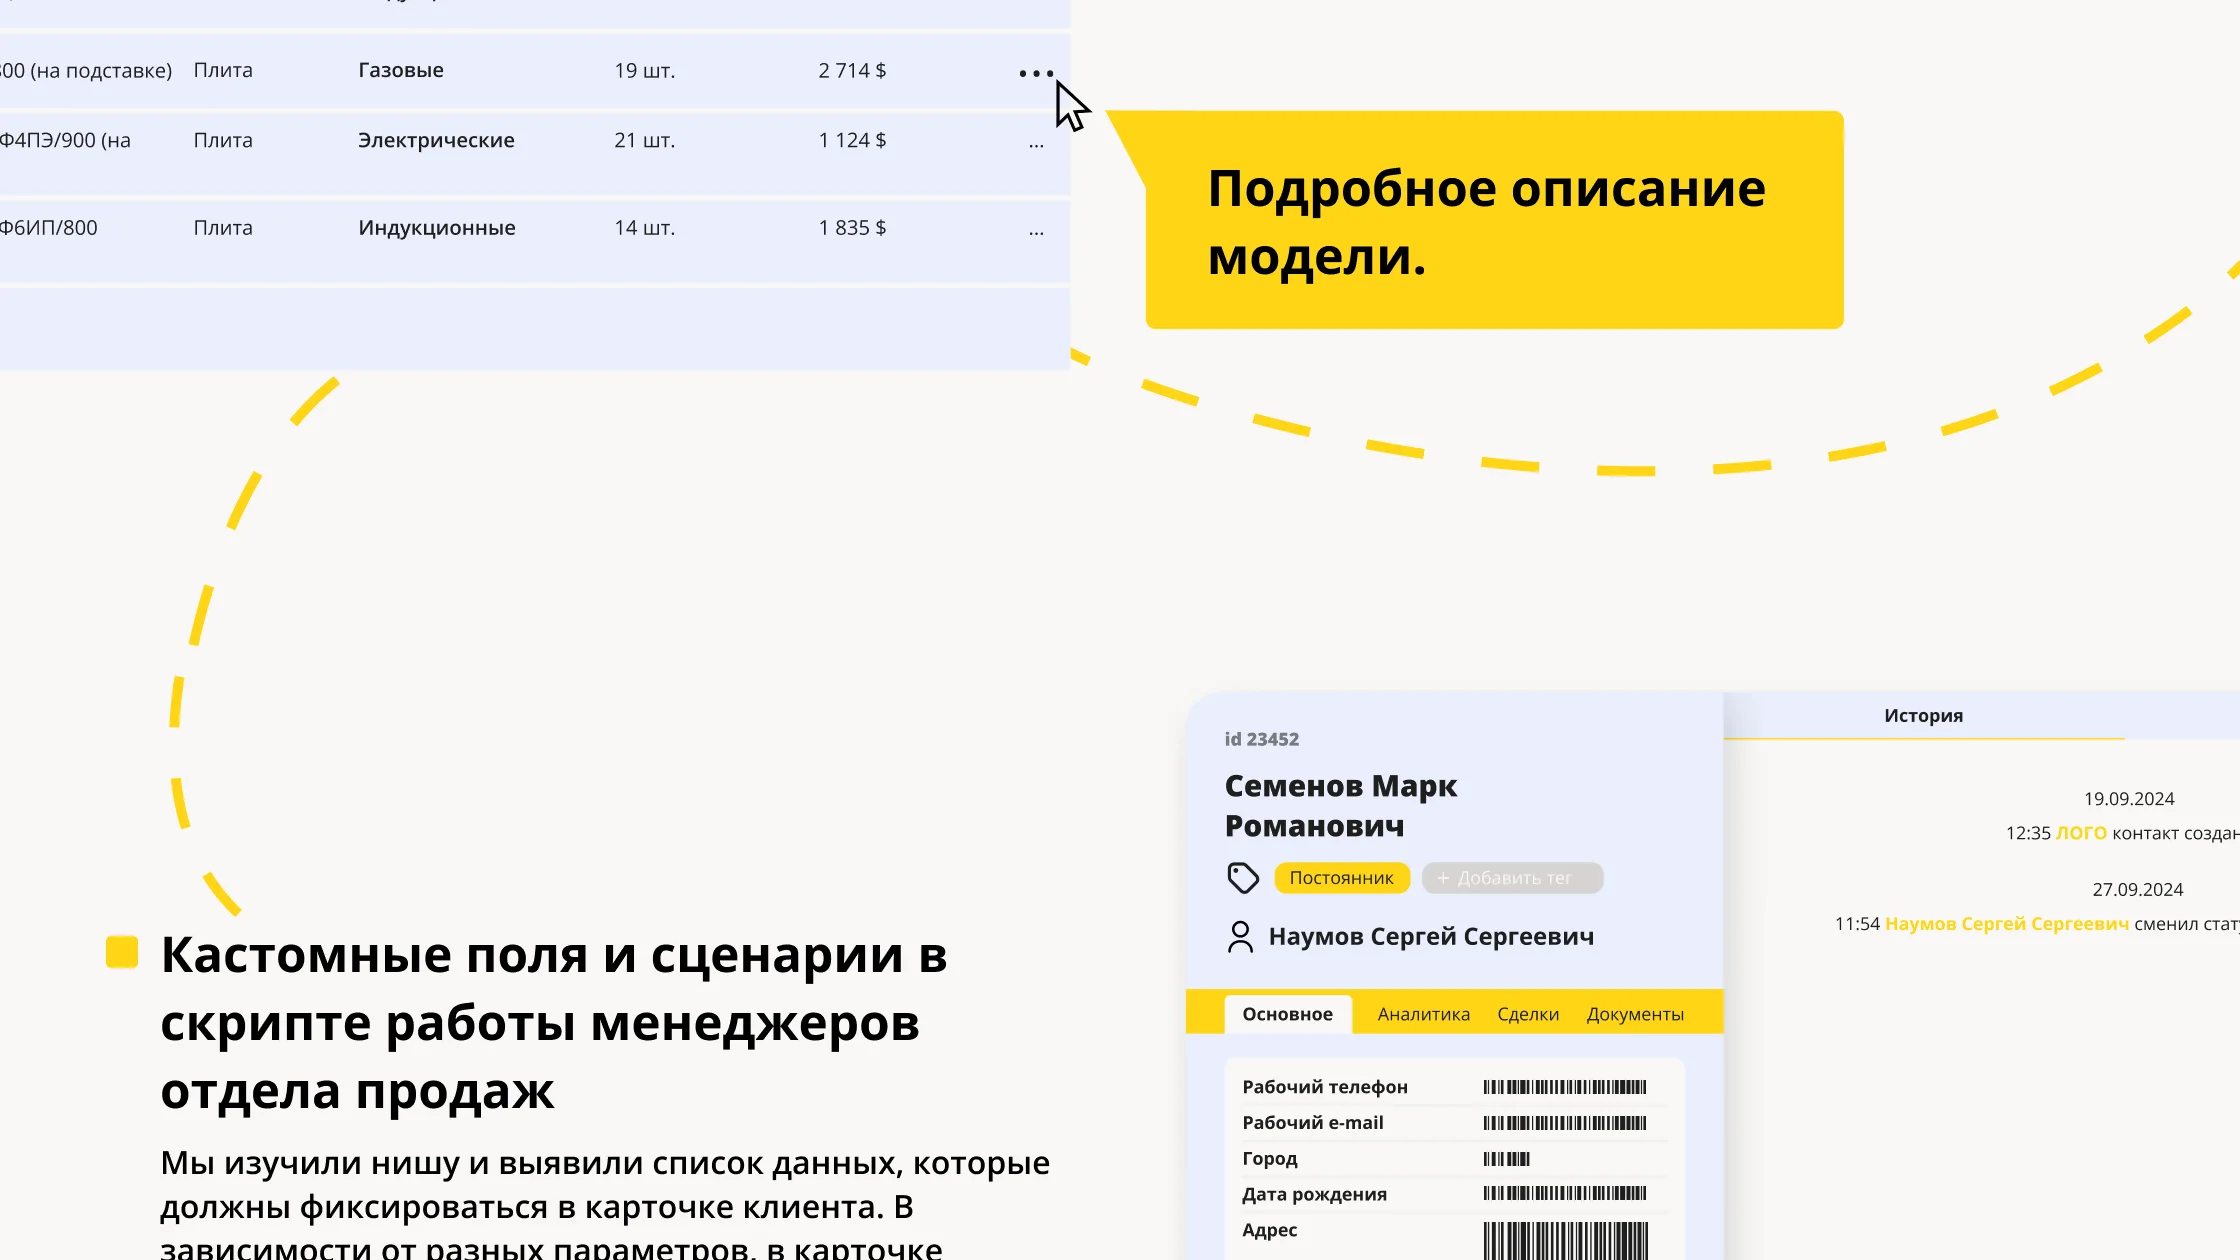The height and width of the screenshot is (1260, 2240).
Task: Open three-dot menu for Газовые row
Action: point(1036,73)
